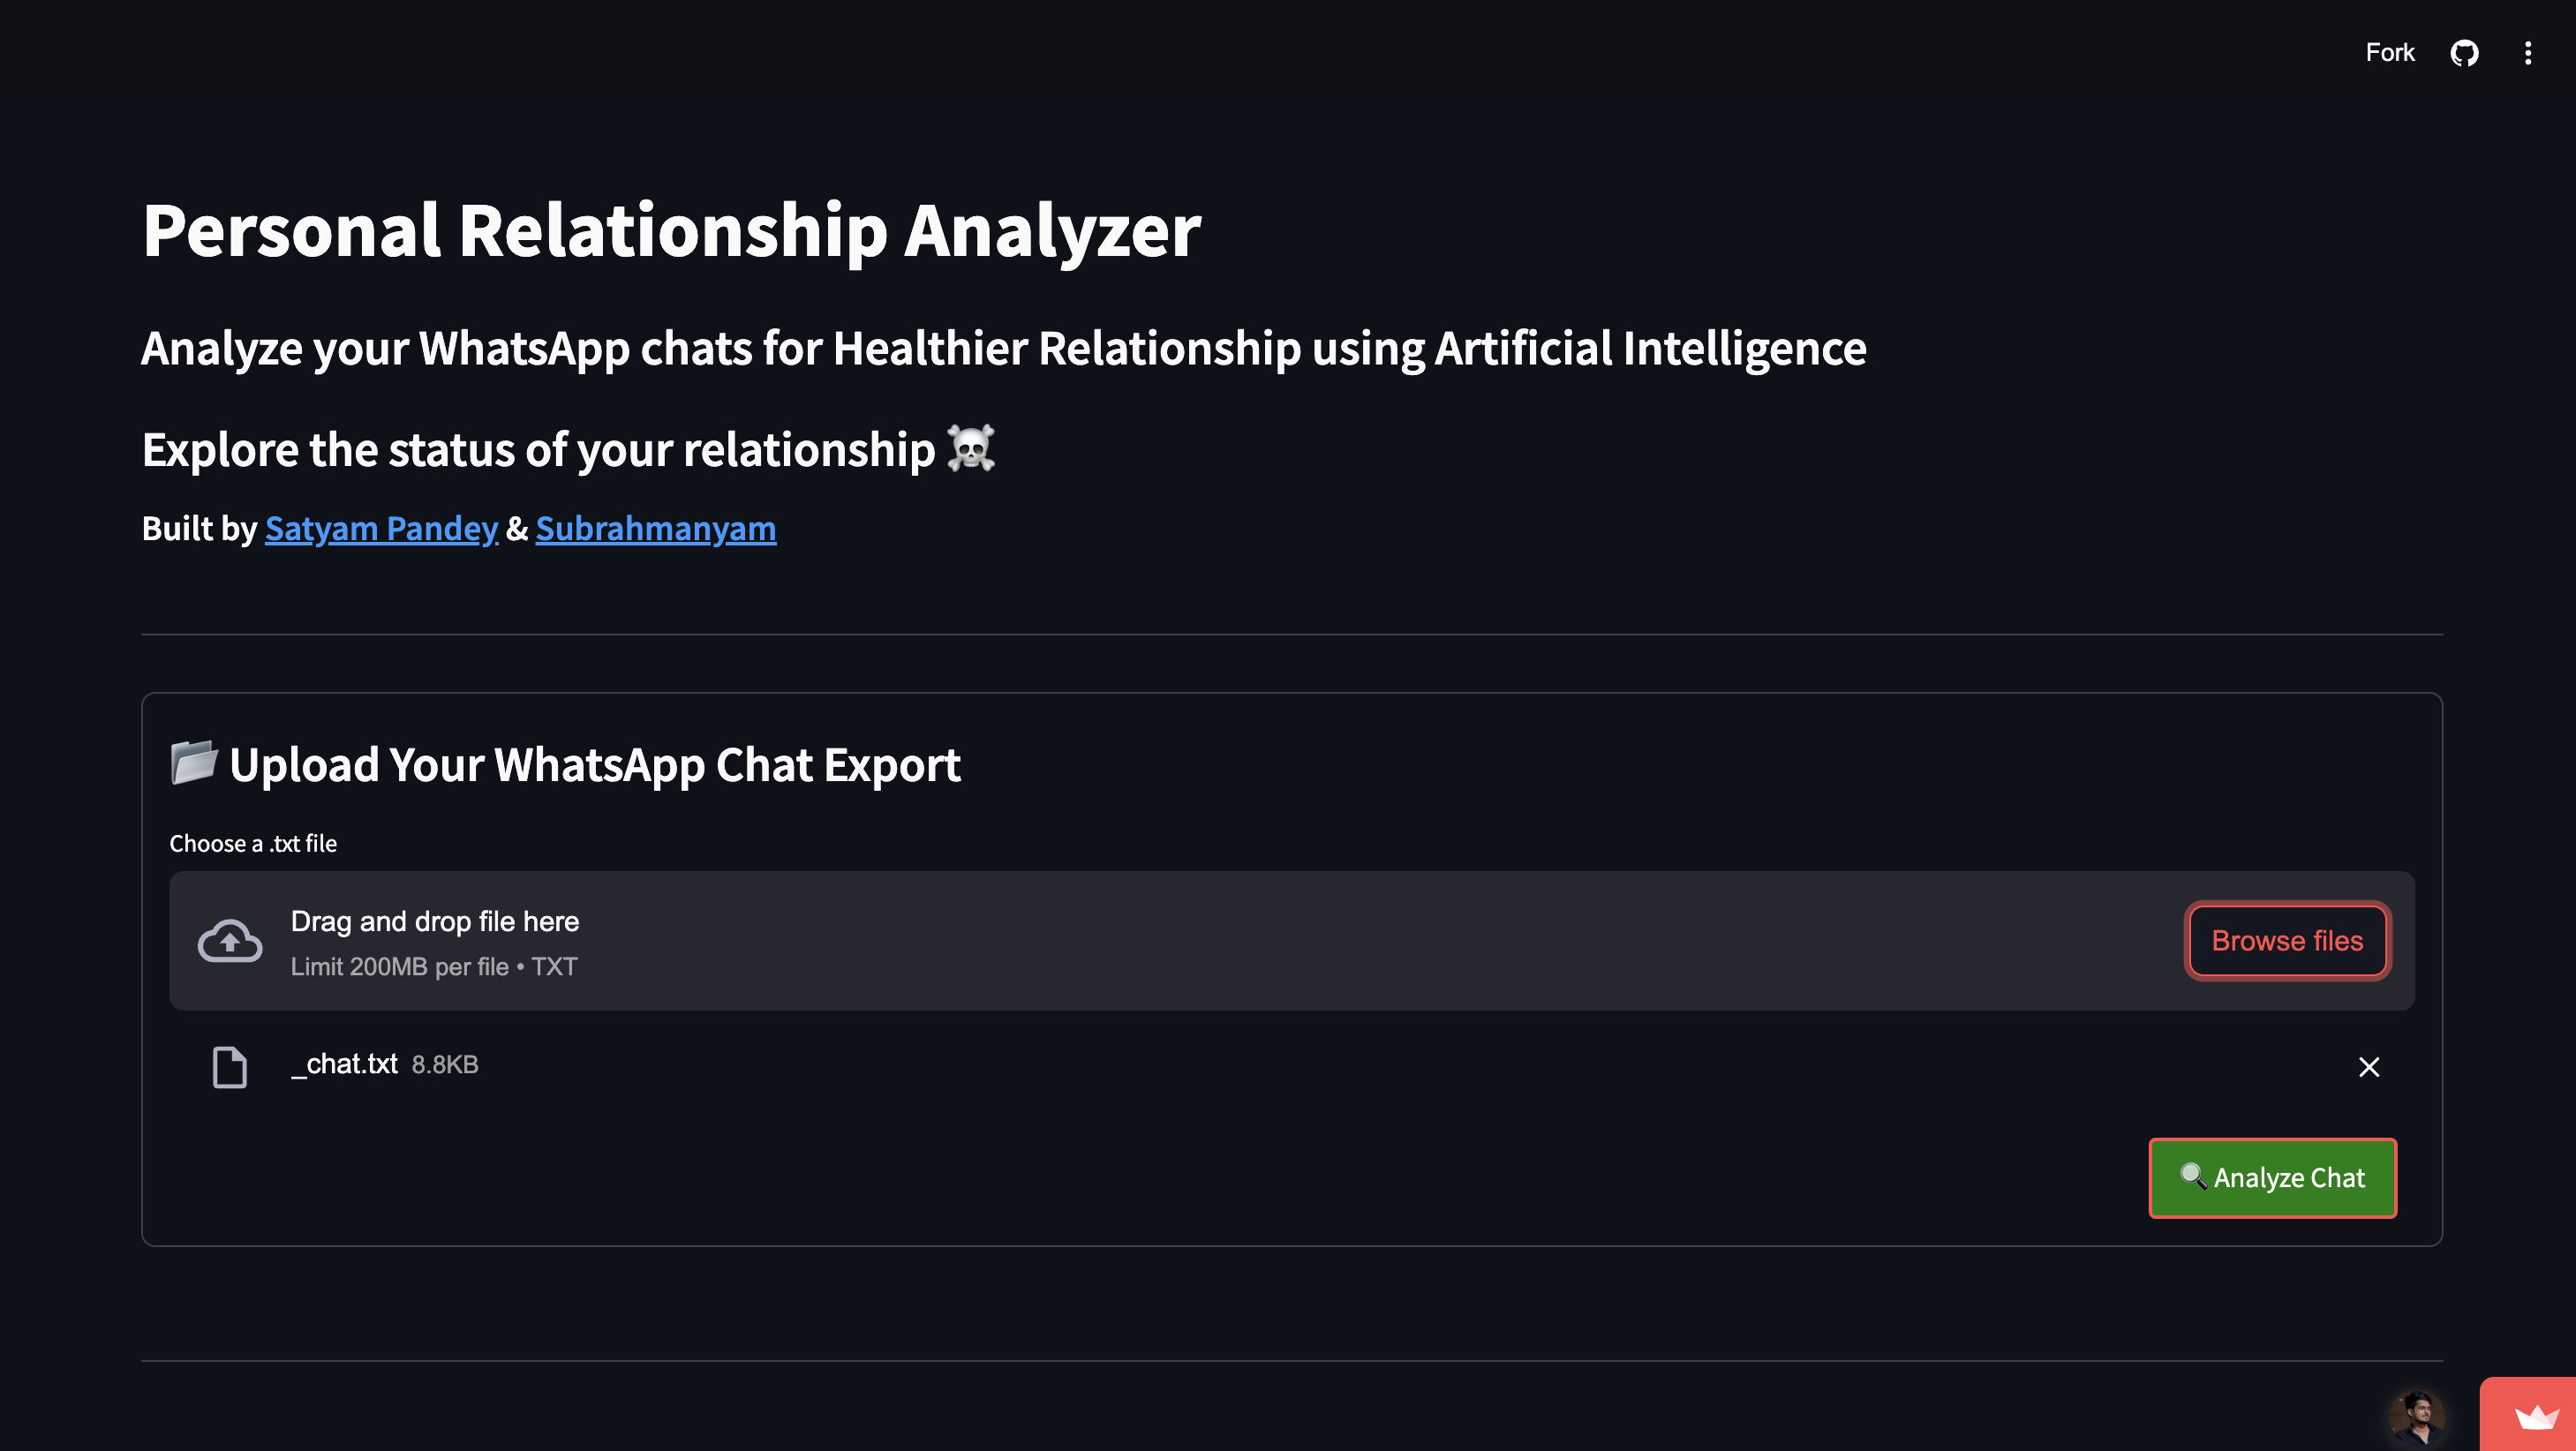
Task: Open the GitHub repository icon
Action: pyautogui.click(x=2464, y=53)
